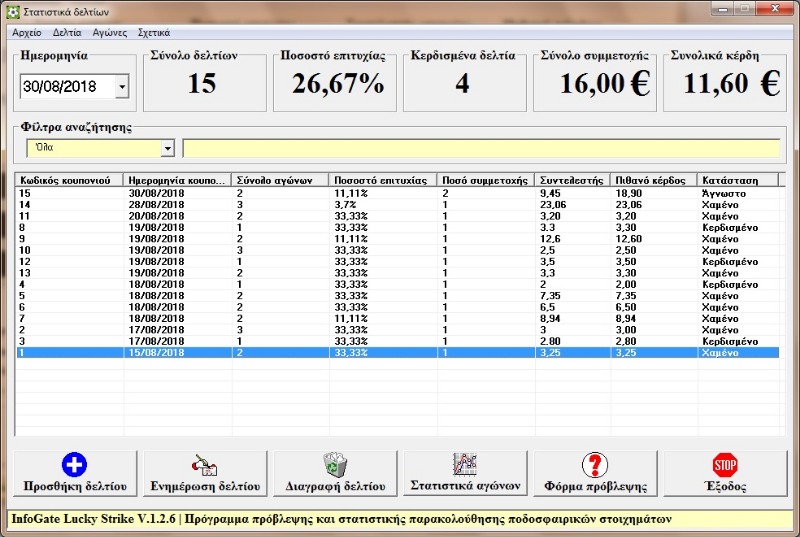Click the recycle bin icon for Διαγραφή δελτίου
800x537 pixels.
[x=334, y=465]
